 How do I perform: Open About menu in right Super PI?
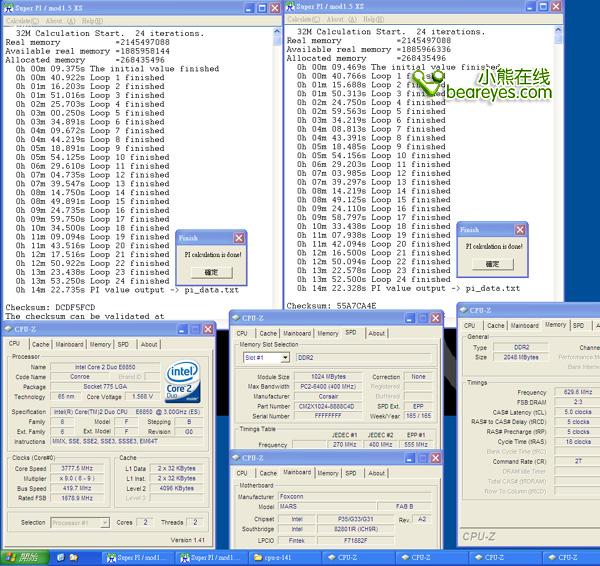[341, 20]
